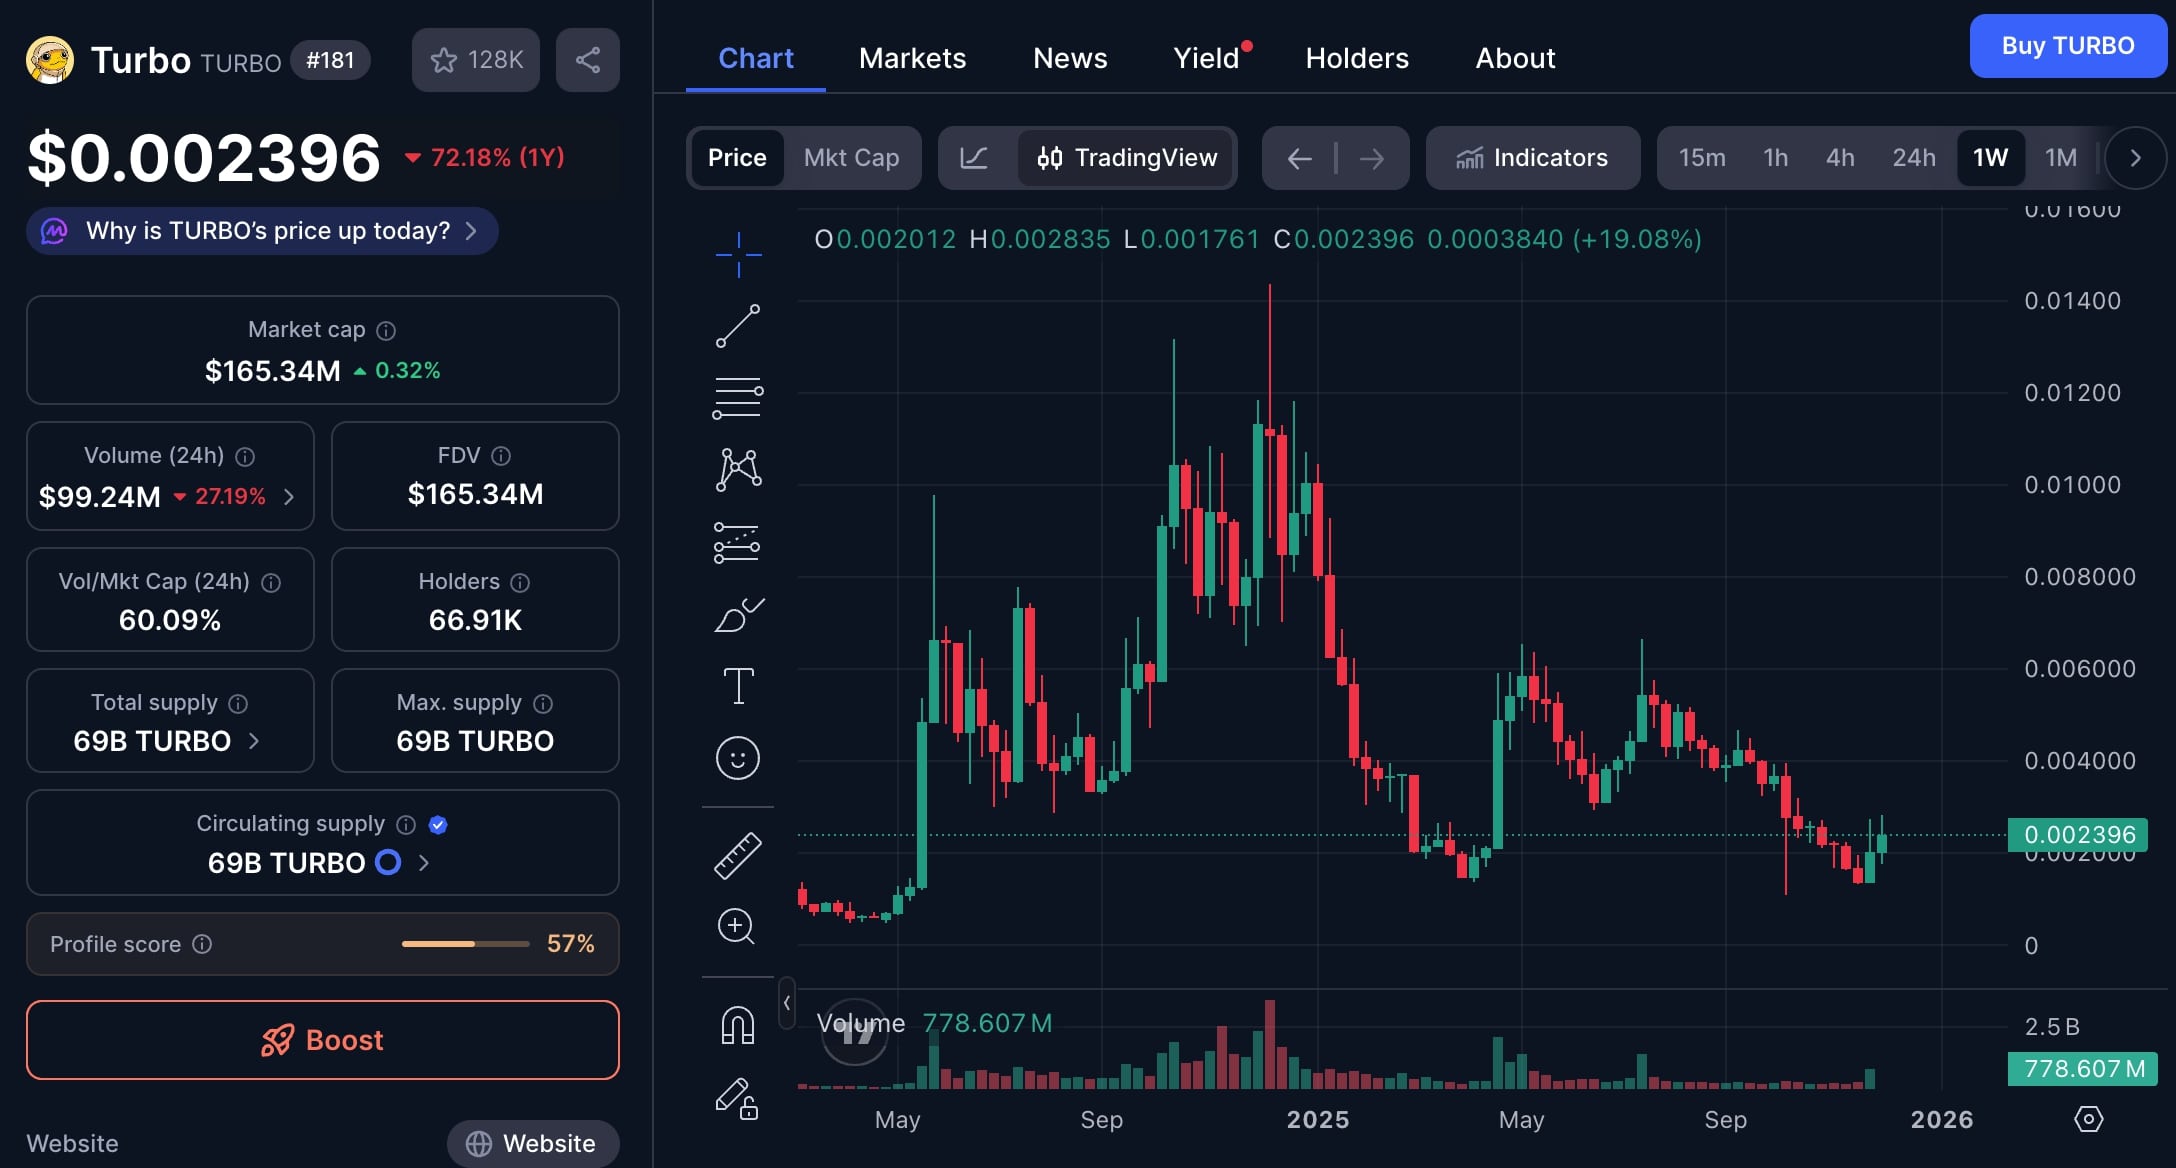Click the Buy TURBO button
Image resolution: width=2176 pixels, height=1168 pixels.
pyautogui.click(x=2067, y=46)
